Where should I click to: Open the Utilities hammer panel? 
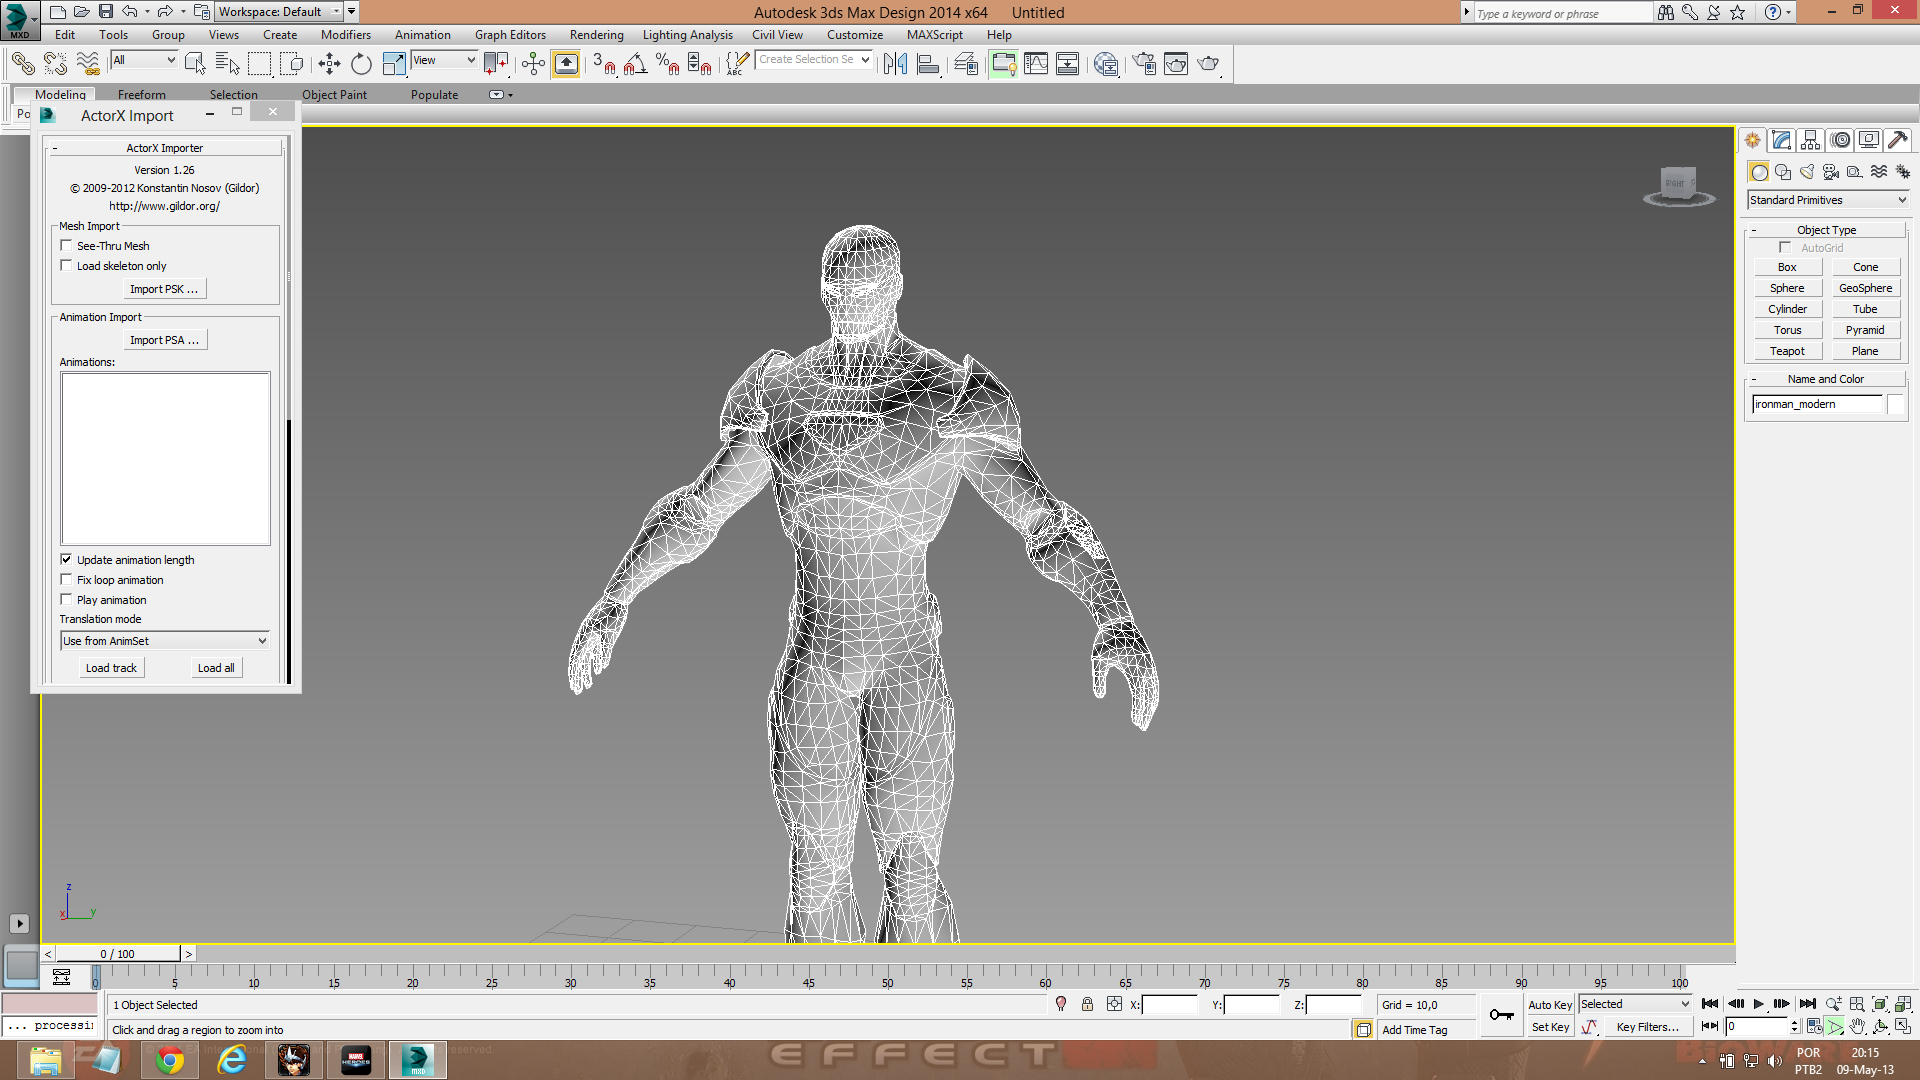pos(1898,140)
